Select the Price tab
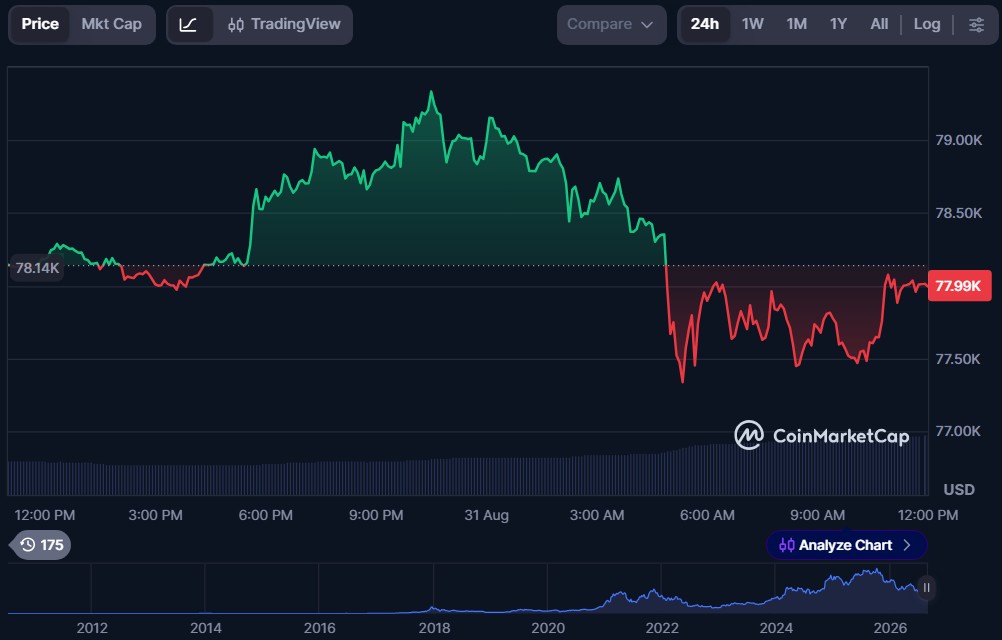This screenshot has height=640, width=1002. [40, 25]
